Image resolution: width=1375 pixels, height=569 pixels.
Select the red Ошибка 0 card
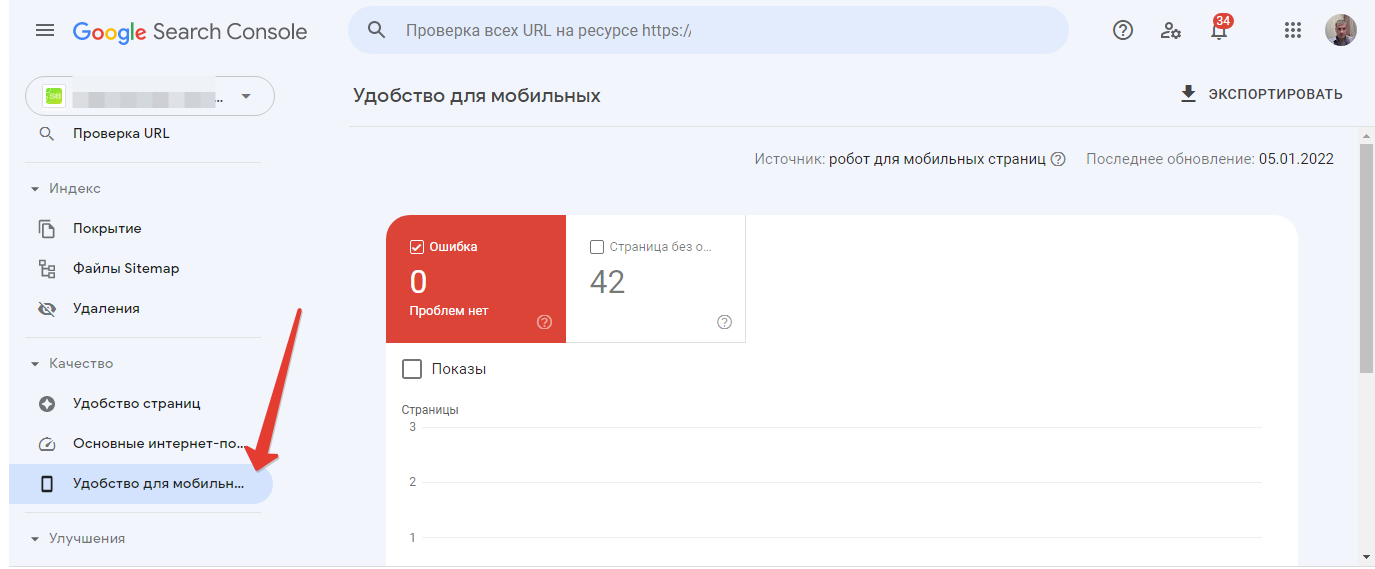pos(476,279)
